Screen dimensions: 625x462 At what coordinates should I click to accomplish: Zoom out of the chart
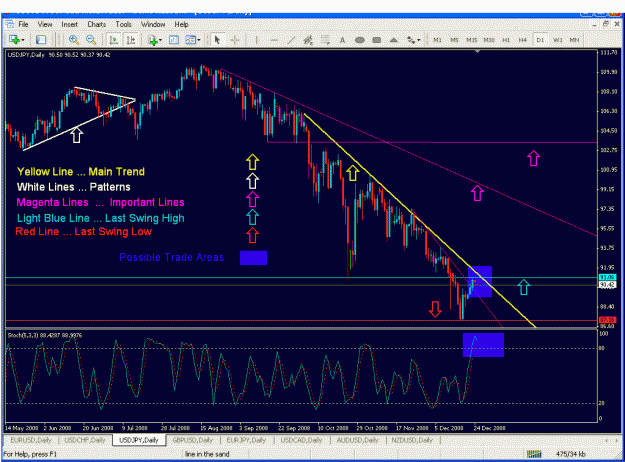91,40
